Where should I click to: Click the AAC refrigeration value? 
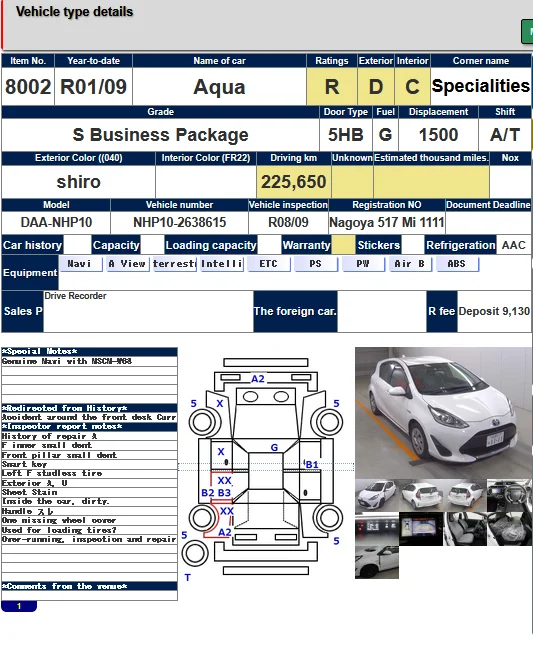[514, 245]
